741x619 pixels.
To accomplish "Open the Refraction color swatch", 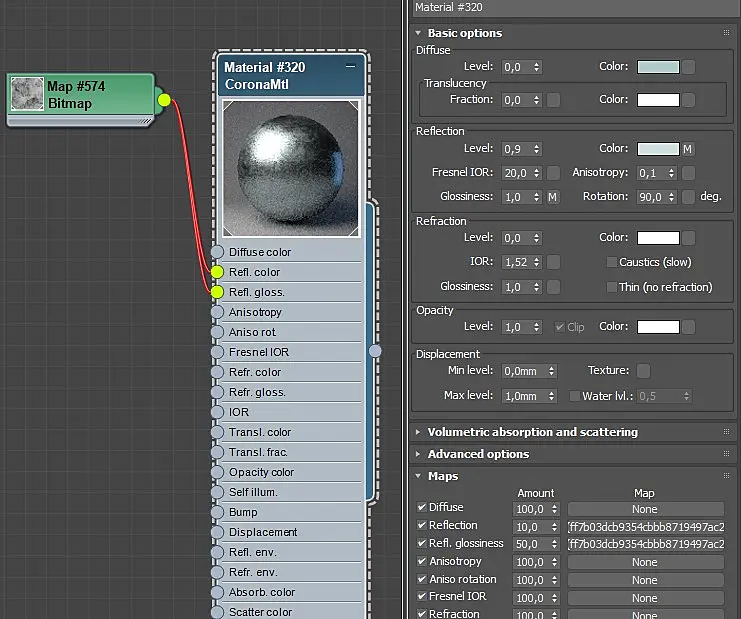I will click(x=658, y=238).
